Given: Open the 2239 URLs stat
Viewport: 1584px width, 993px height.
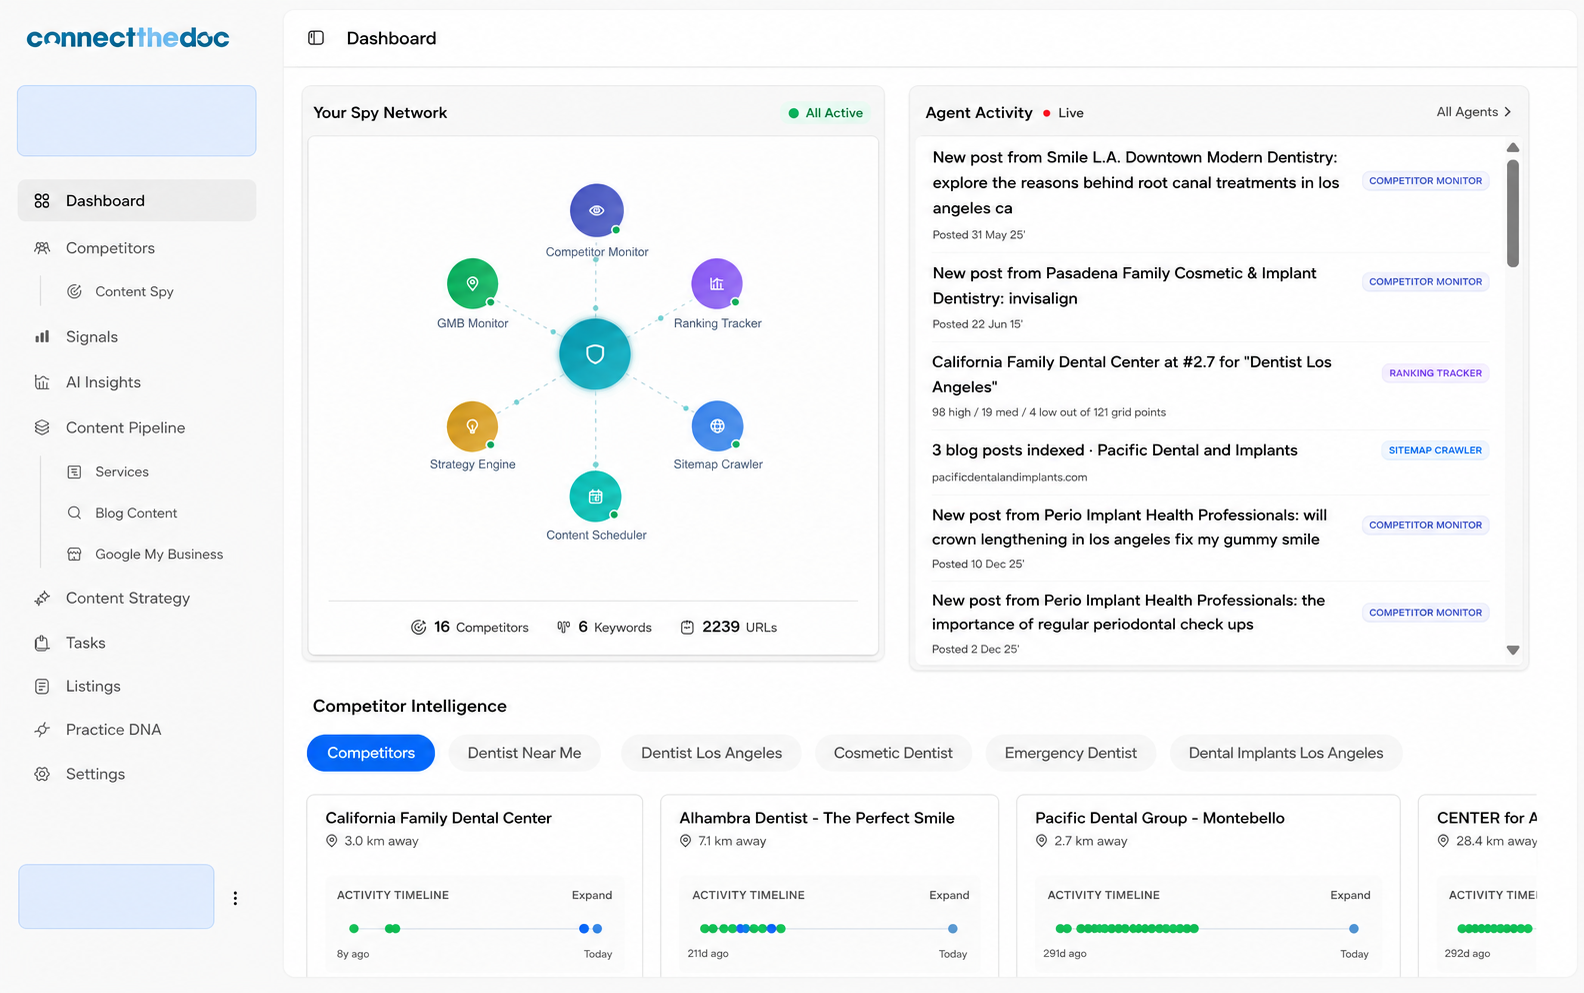Looking at the screenshot, I should pos(729,627).
